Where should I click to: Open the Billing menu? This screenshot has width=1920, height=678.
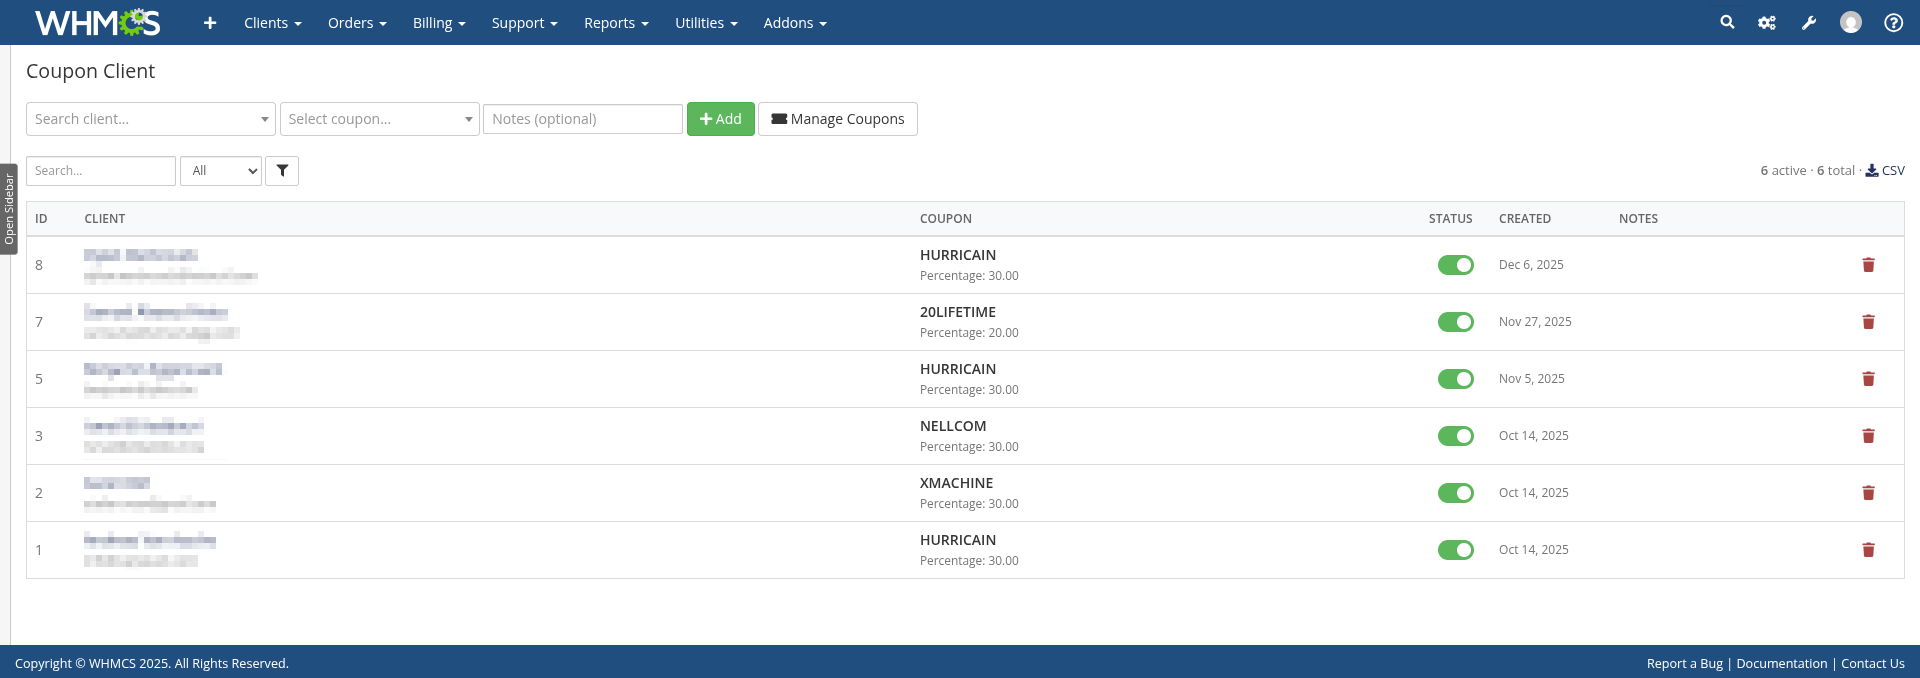[439, 22]
